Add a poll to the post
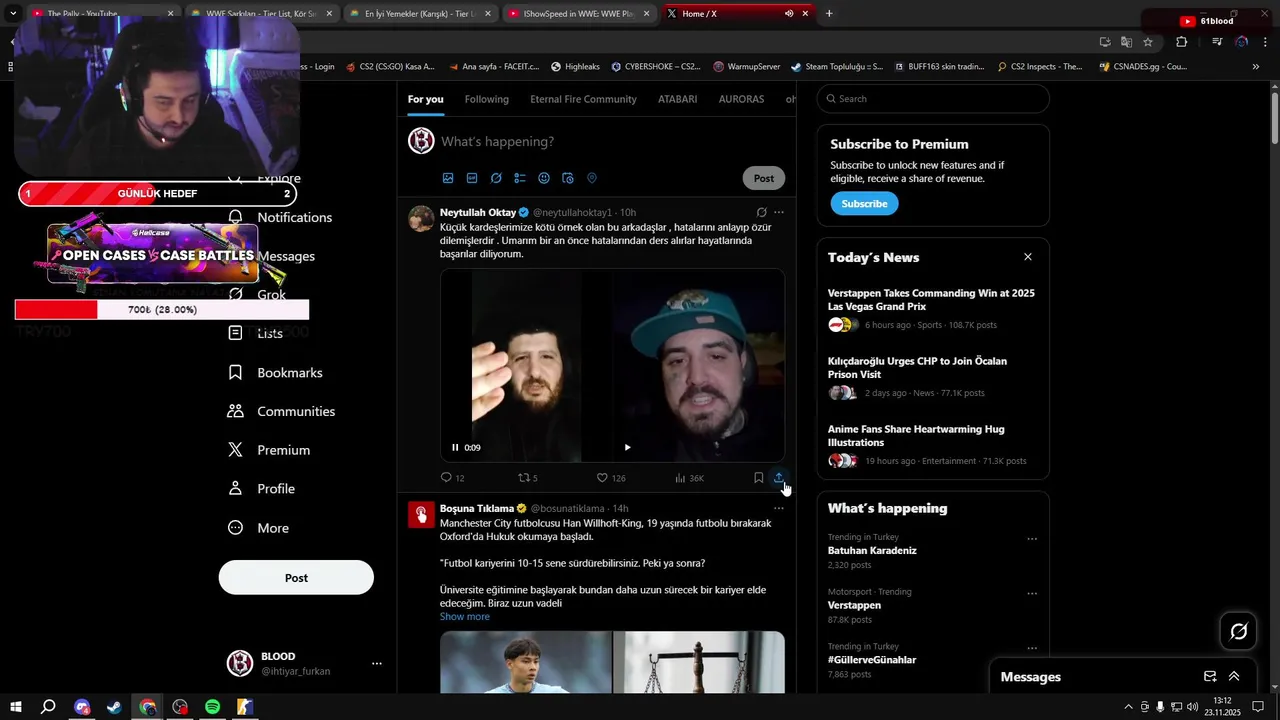Viewport: 1280px width, 720px height. coord(520,178)
